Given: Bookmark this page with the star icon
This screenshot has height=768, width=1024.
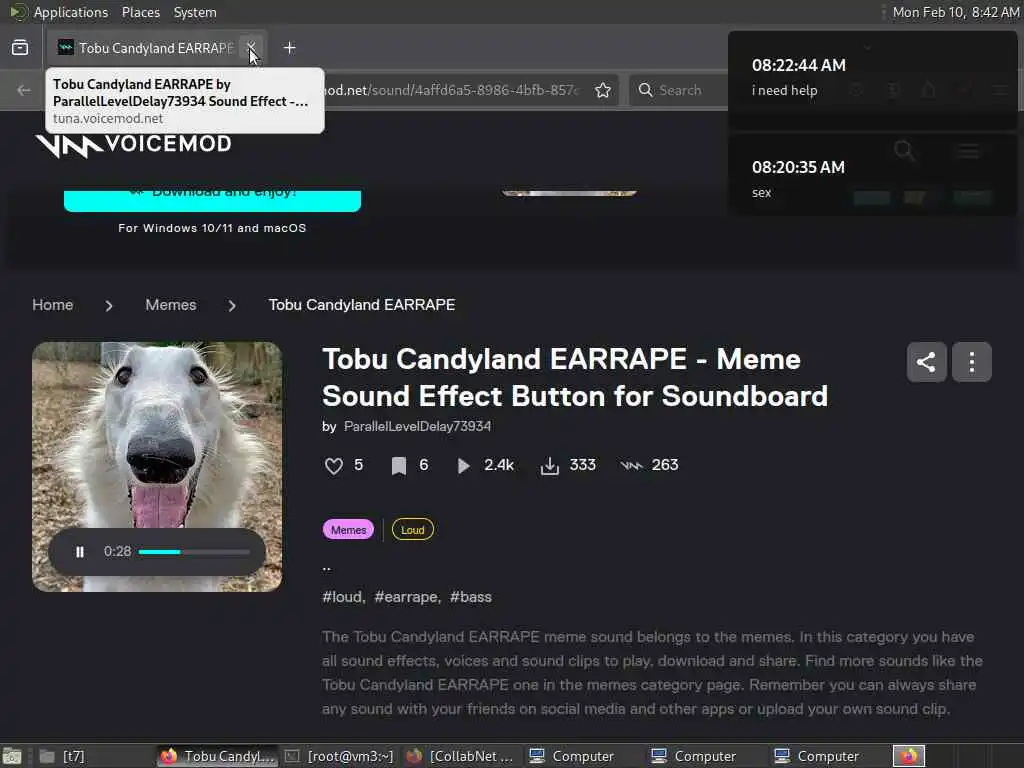Looking at the screenshot, I should (x=603, y=90).
